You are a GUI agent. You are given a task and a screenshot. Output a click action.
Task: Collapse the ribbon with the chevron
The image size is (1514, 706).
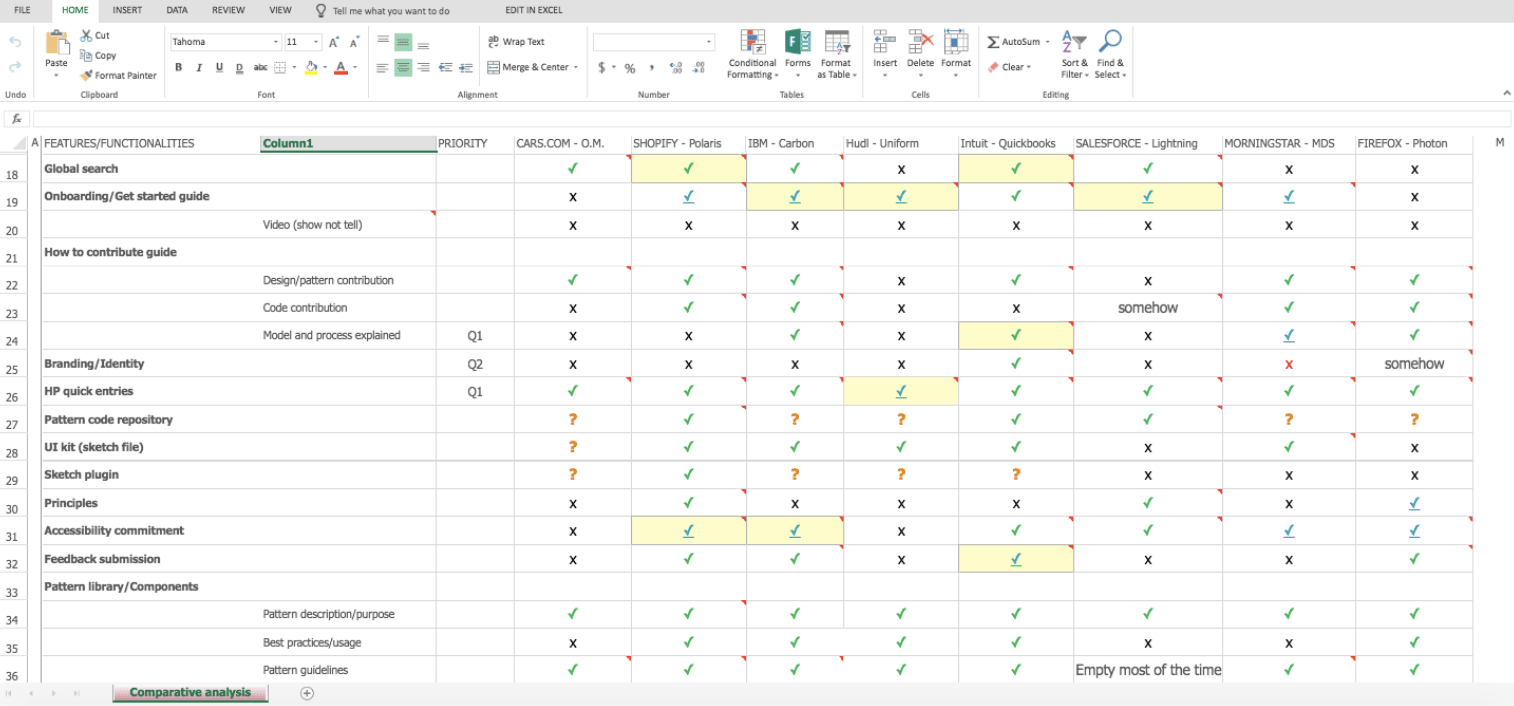[1507, 92]
